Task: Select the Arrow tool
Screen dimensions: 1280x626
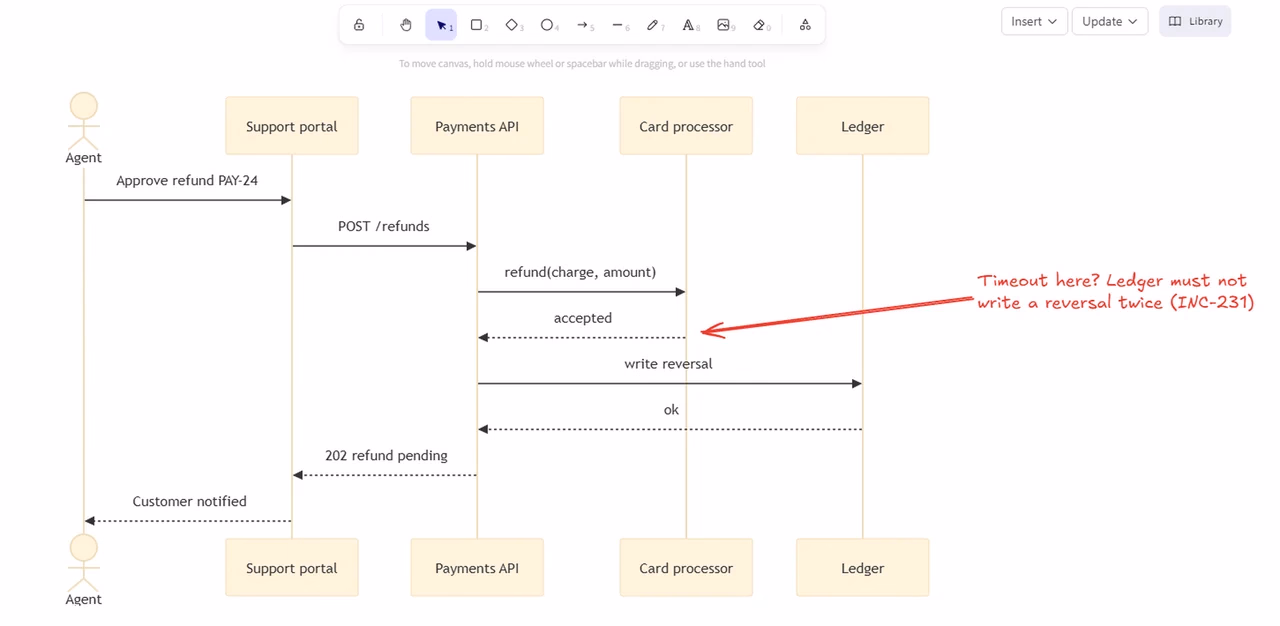Action: tap(583, 25)
